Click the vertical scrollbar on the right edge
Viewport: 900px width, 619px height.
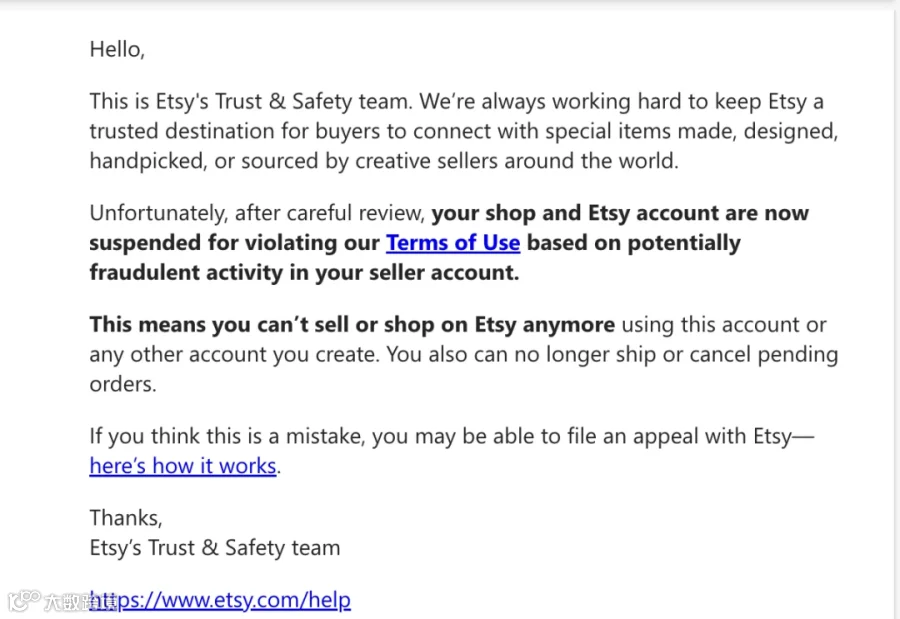click(897, 310)
